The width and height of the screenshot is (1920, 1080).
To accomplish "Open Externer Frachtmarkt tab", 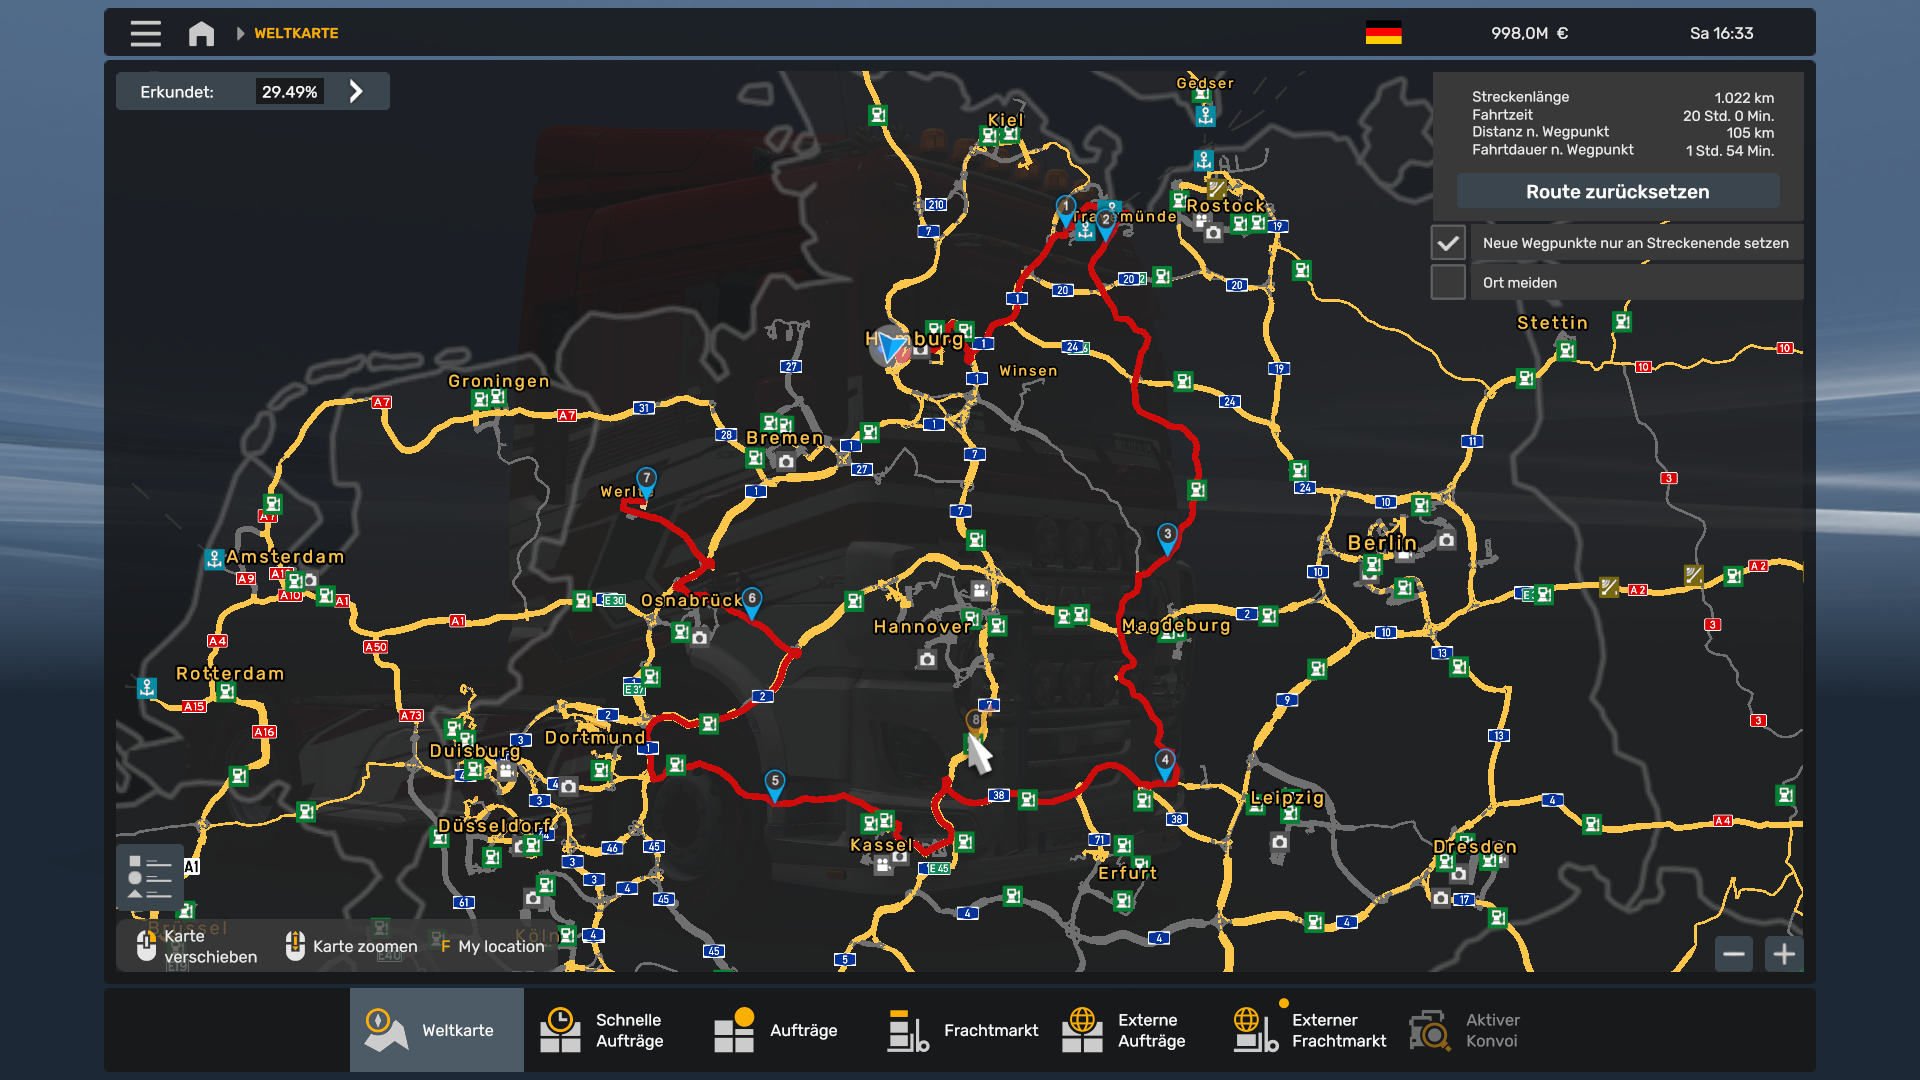I will (x=1312, y=1030).
